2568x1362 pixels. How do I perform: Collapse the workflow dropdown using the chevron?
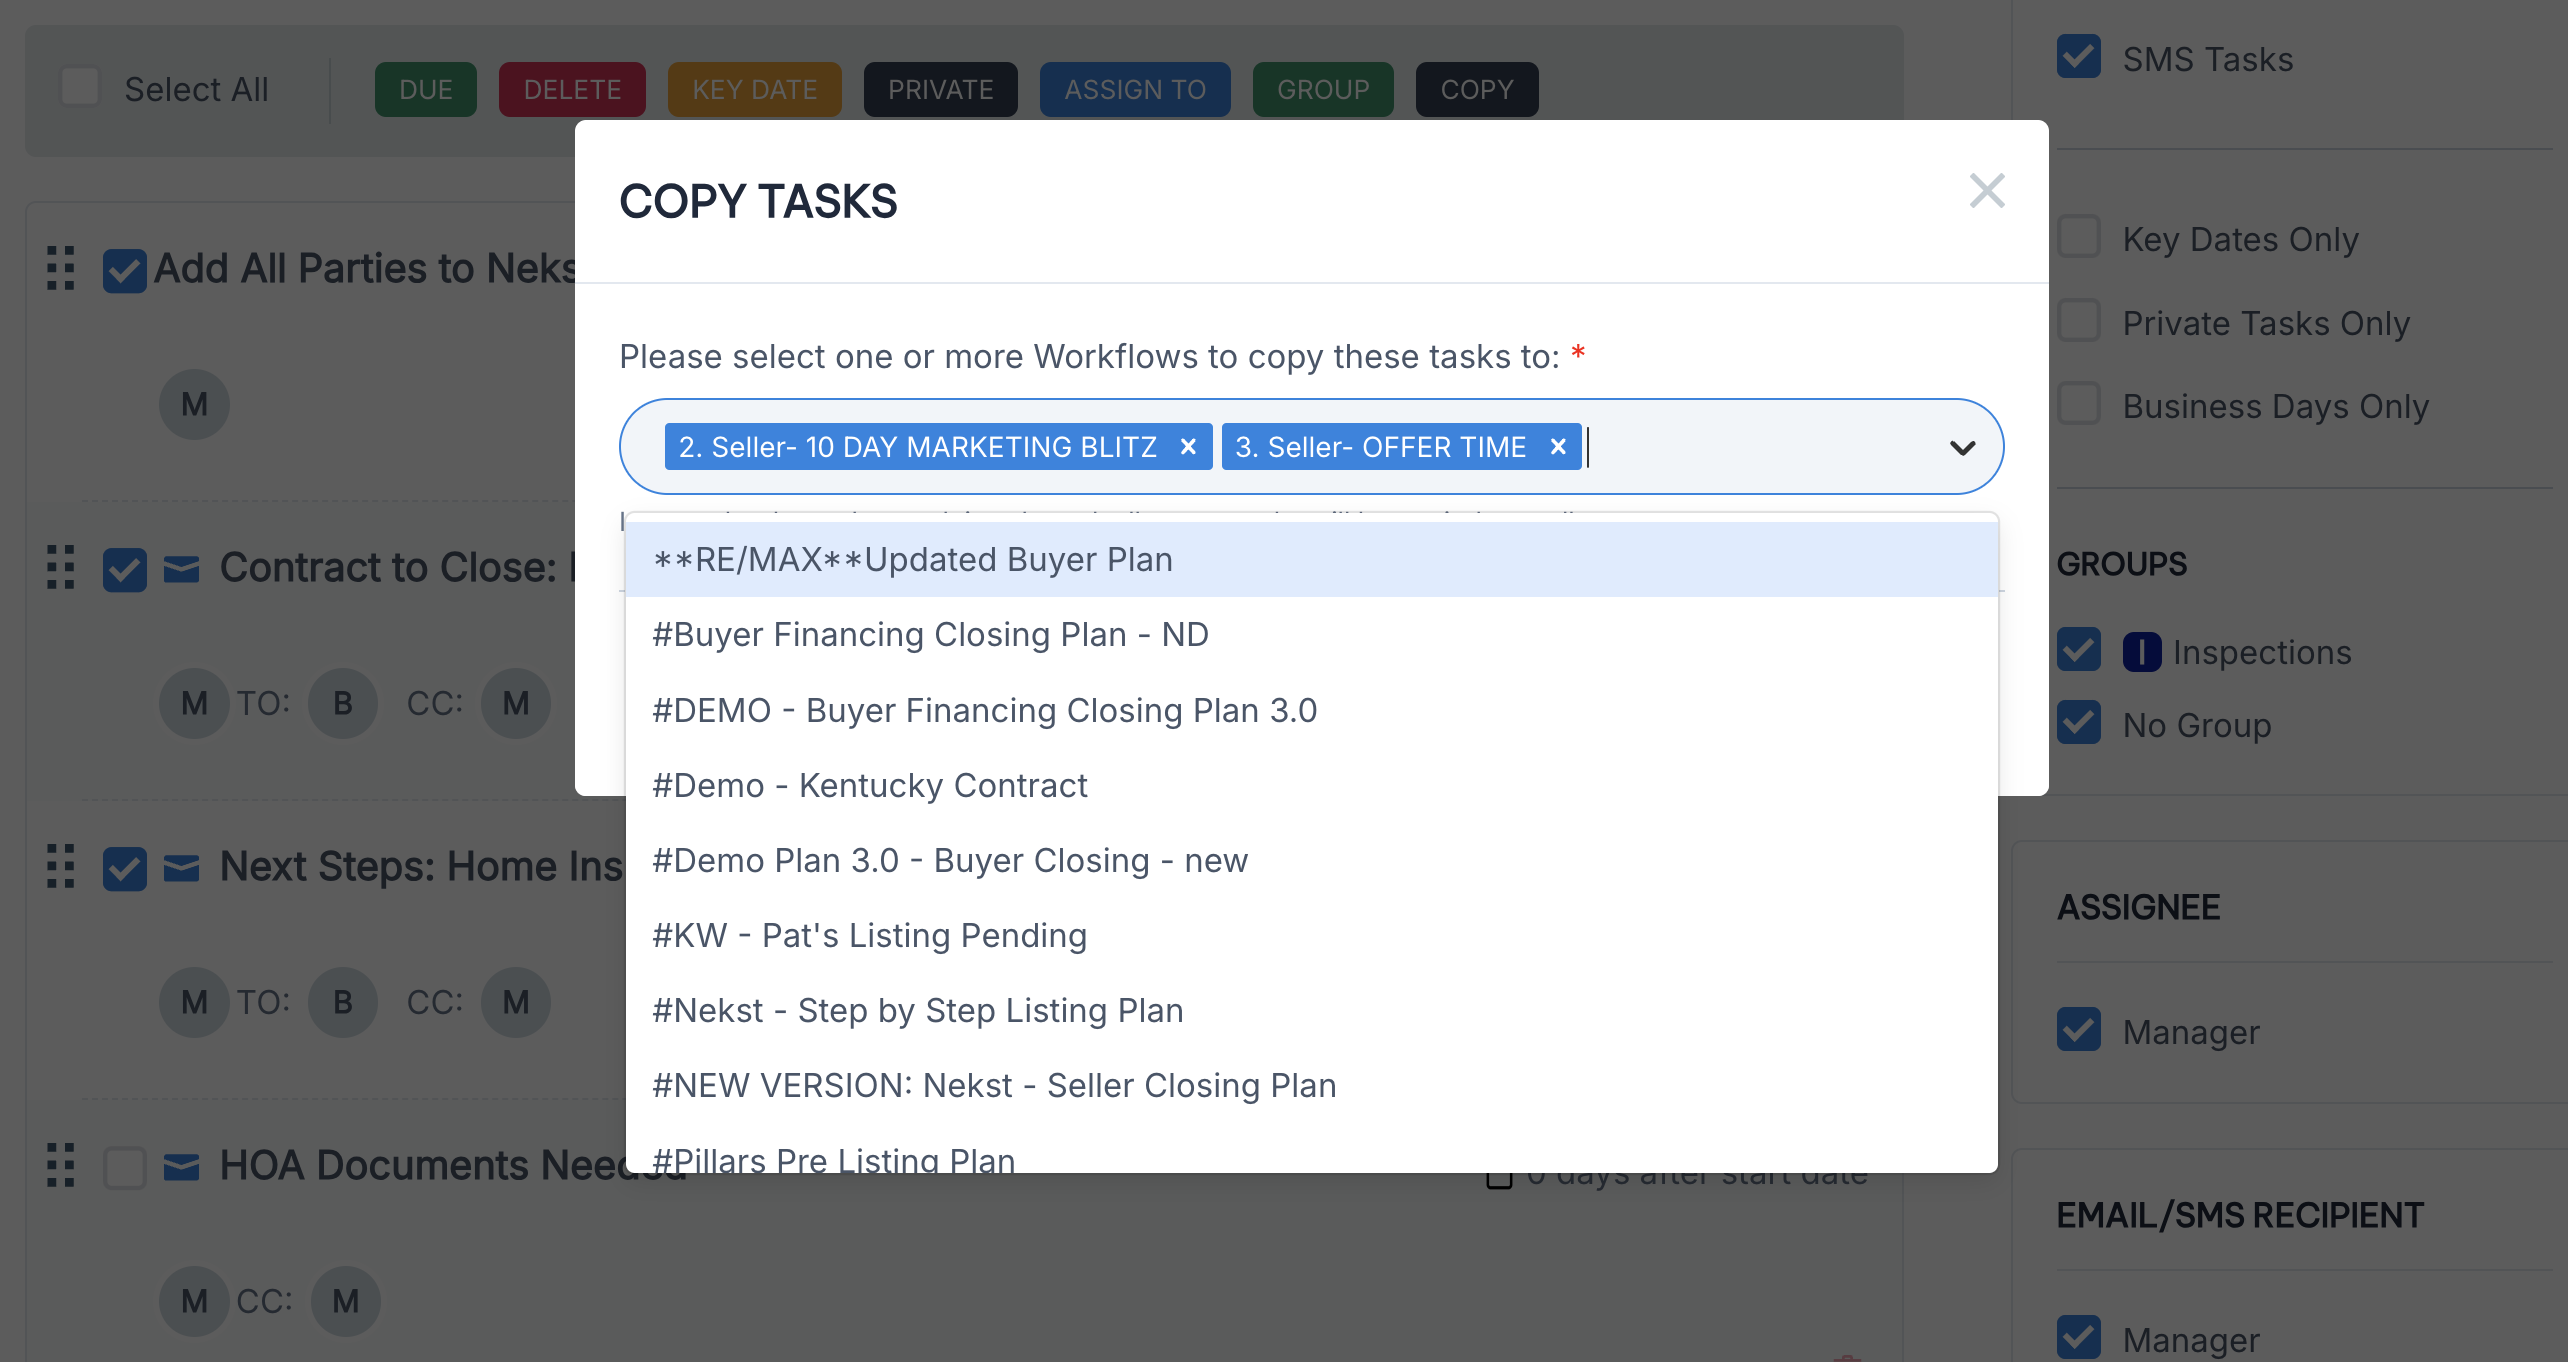(x=1962, y=448)
